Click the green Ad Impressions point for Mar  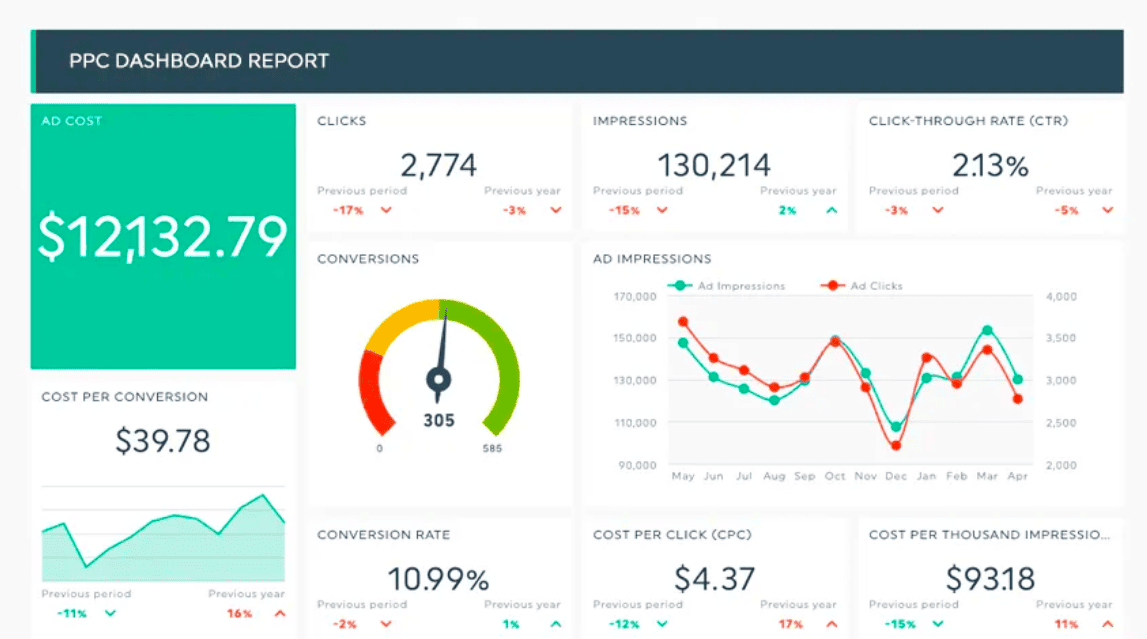tap(987, 330)
